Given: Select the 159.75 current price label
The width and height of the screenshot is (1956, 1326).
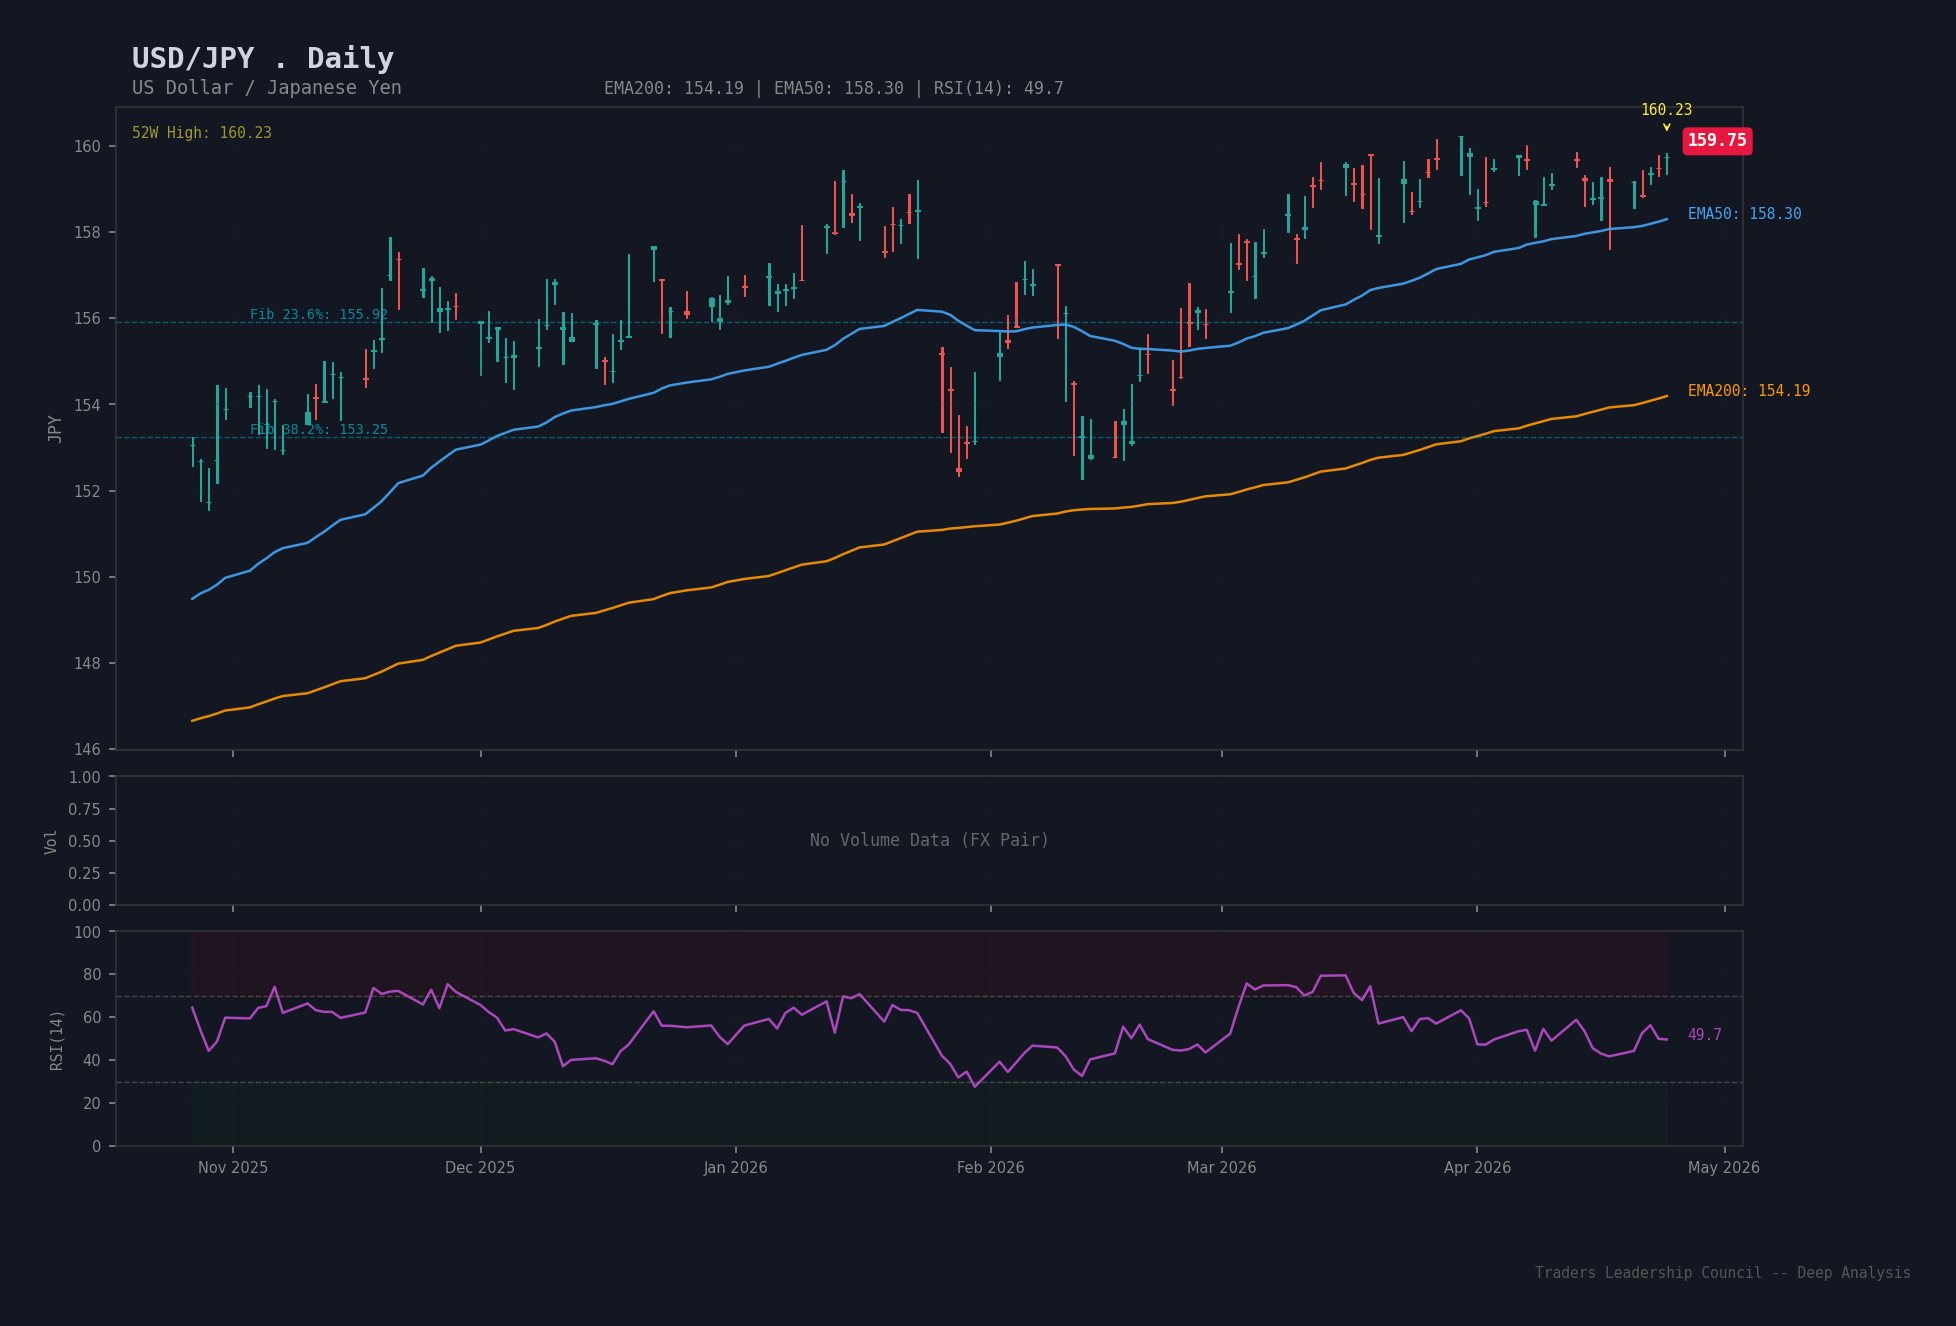Looking at the screenshot, I should [x=1717, y=141].
